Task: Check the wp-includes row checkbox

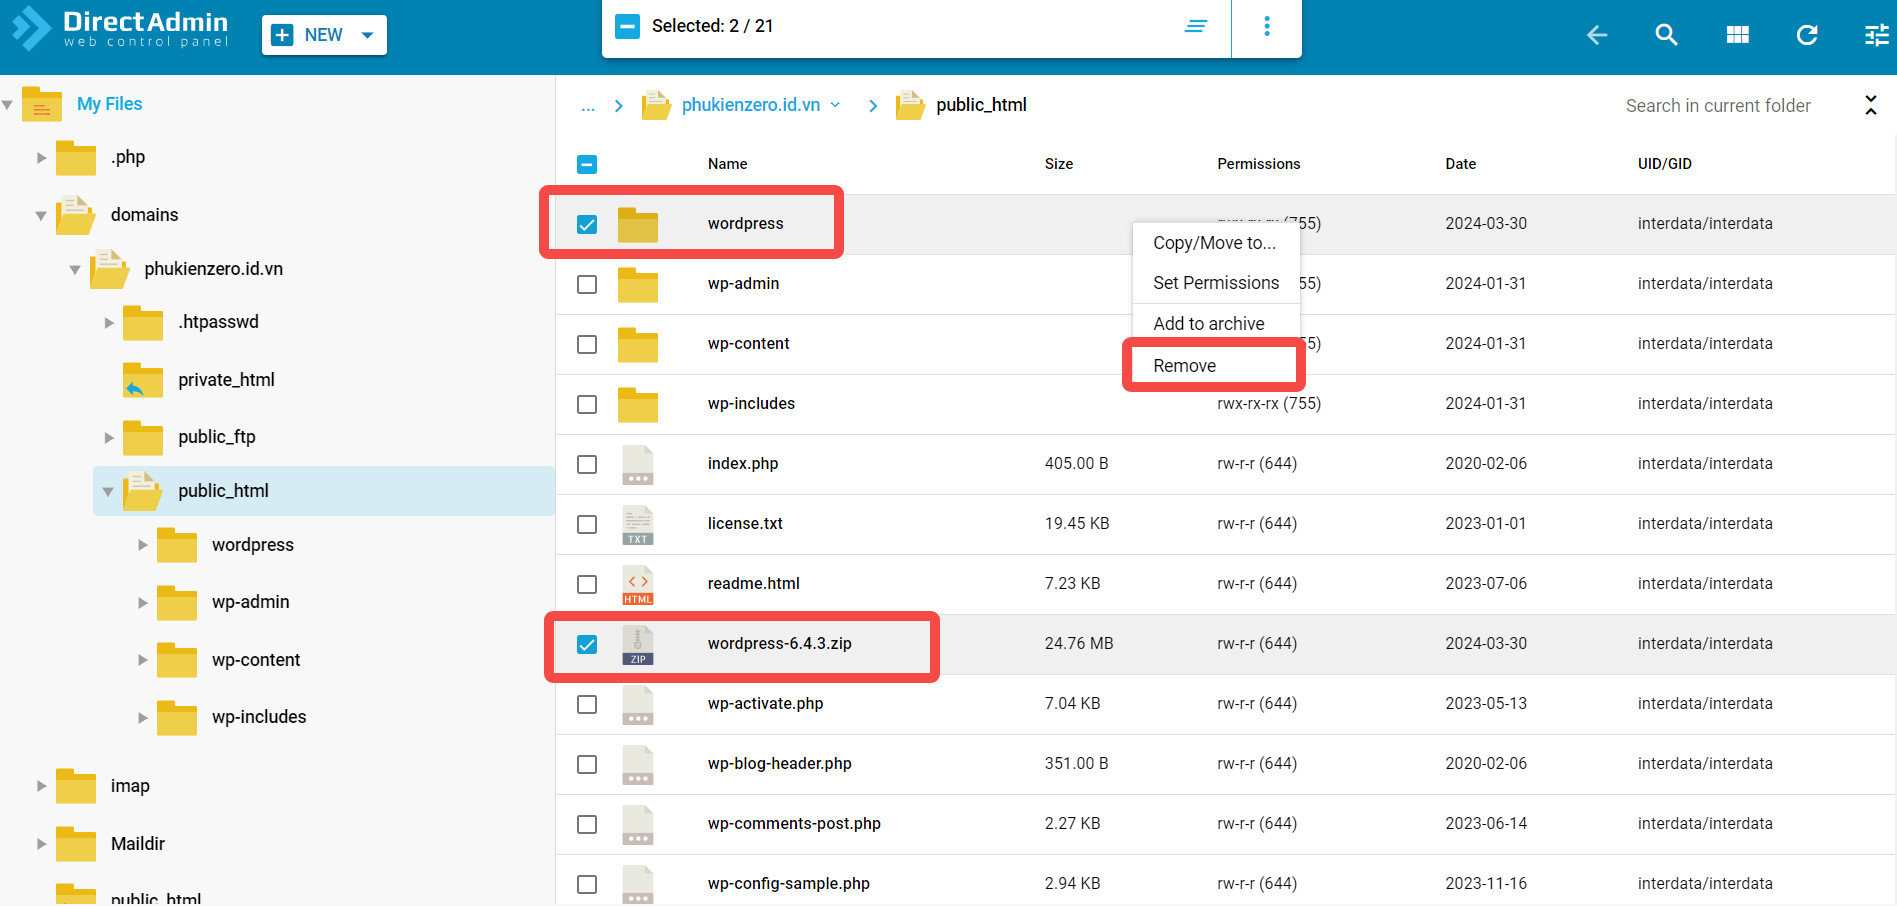Action: (x=587, y=404)
